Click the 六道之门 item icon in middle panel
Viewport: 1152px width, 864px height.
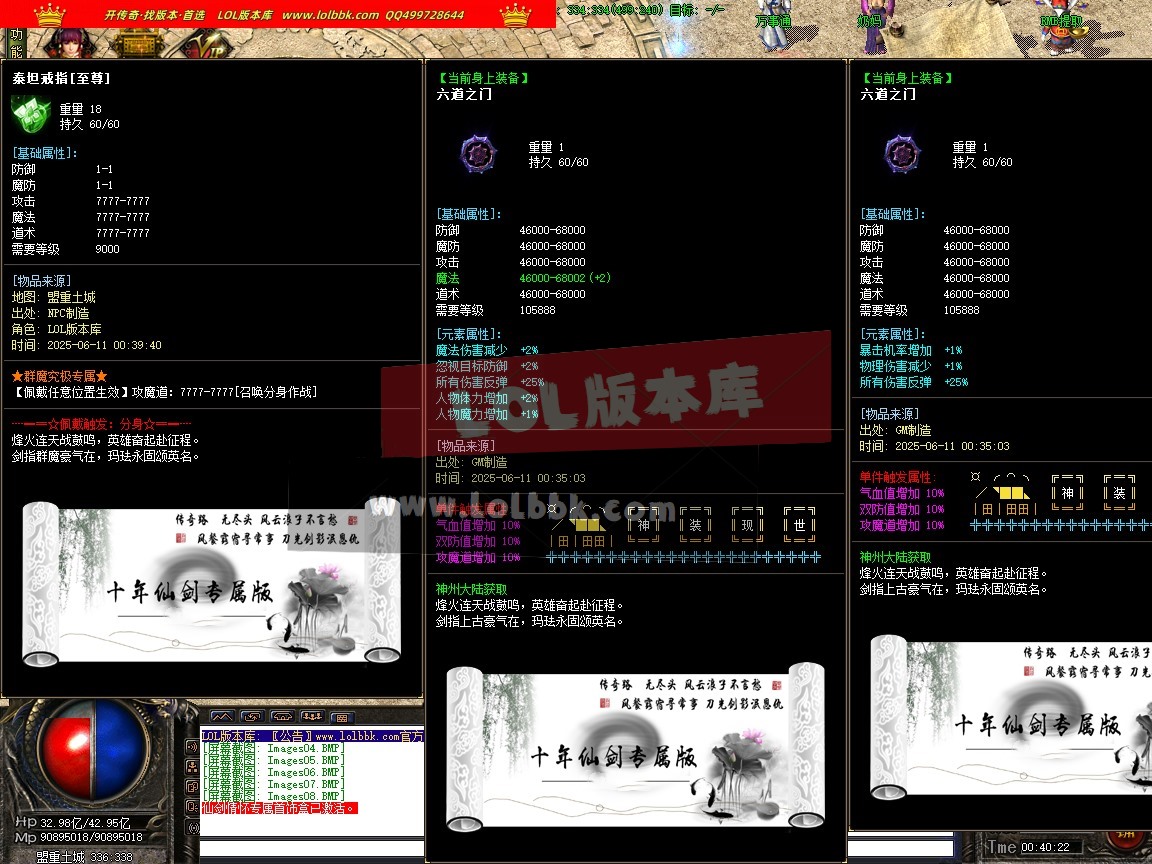(x=478, y=154)
